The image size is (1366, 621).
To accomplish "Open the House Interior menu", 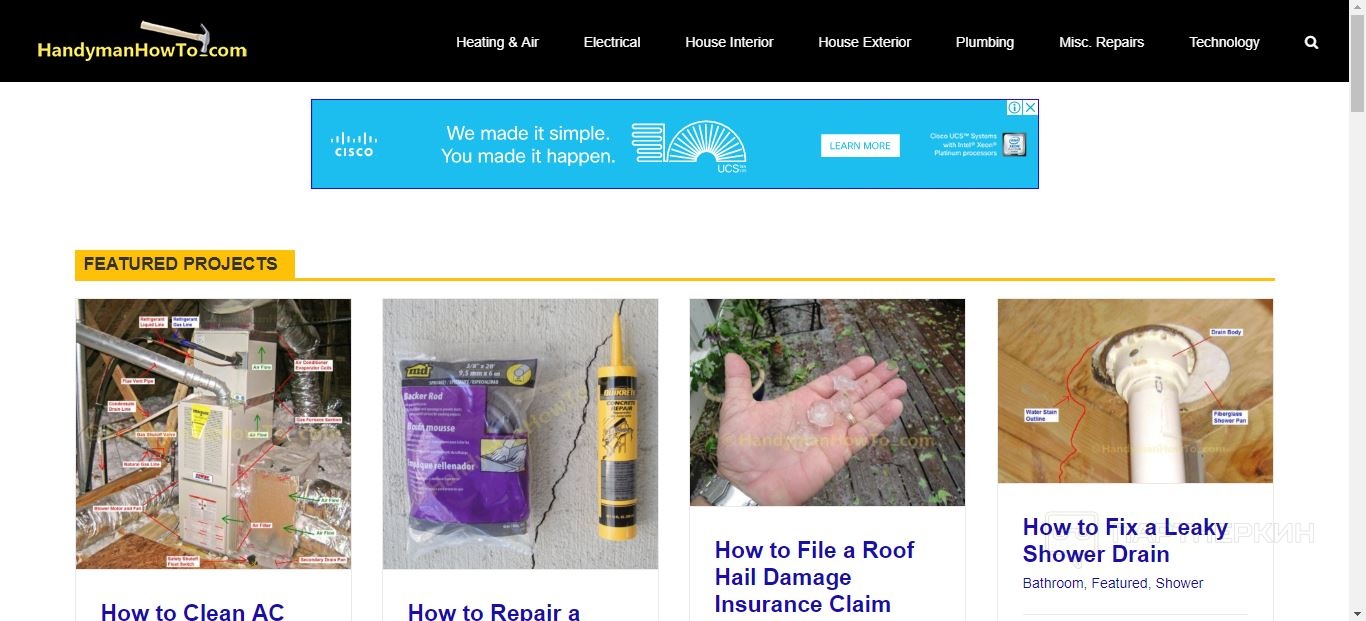I will point(729,42).
